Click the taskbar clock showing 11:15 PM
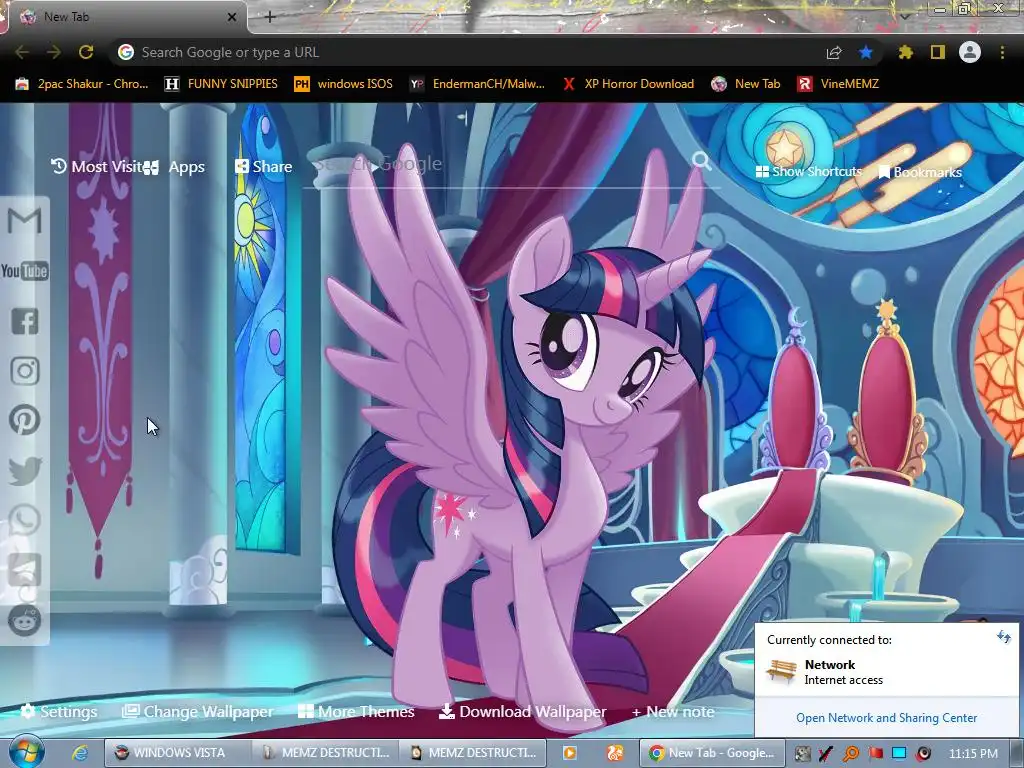This screenshot has width=1024, height=768. pyautogui.click(x=973, y=753)
